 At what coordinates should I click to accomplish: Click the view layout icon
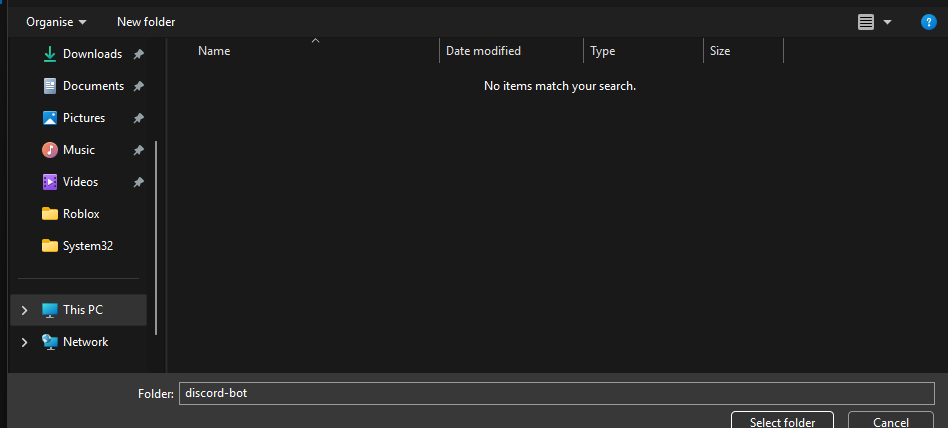[x=866, y=22]
